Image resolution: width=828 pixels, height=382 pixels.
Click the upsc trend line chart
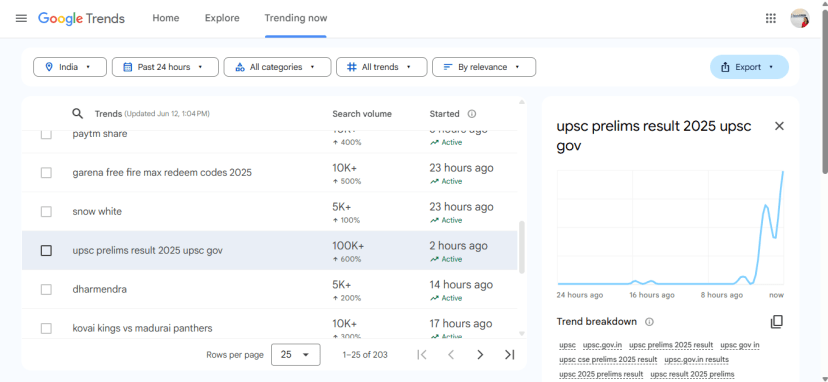pos(670,228)
